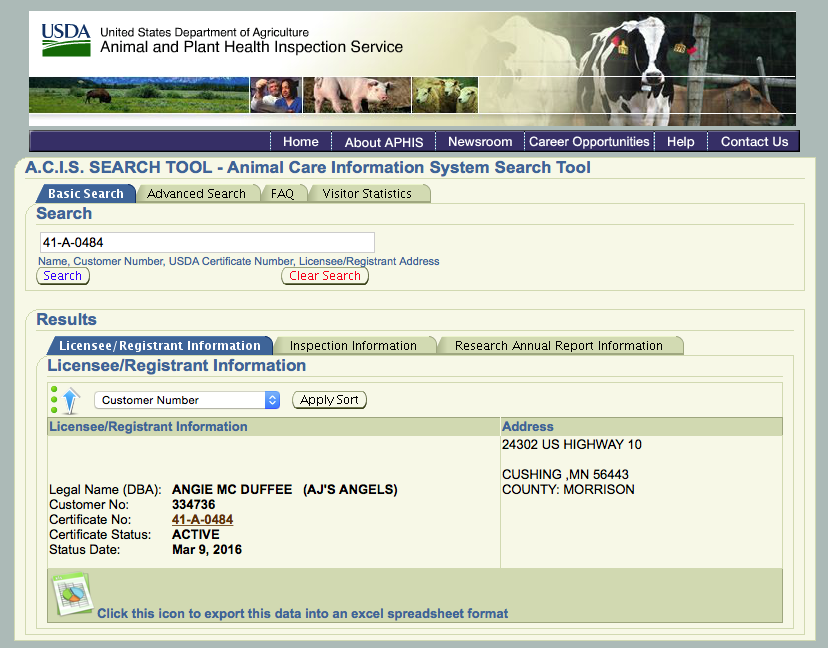This screenshot has width=828, height=648.
Task: Click the pig banner photo
Action: click(357, 95)
